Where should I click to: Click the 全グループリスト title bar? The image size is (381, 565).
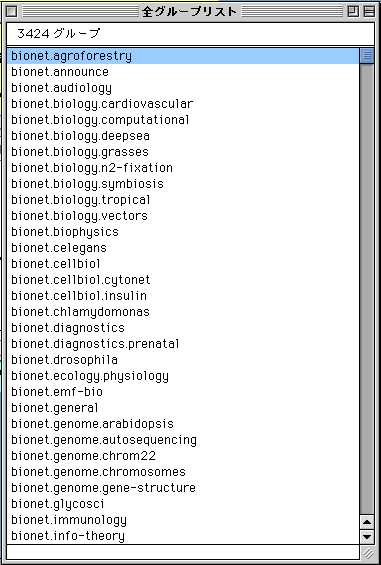190,12
